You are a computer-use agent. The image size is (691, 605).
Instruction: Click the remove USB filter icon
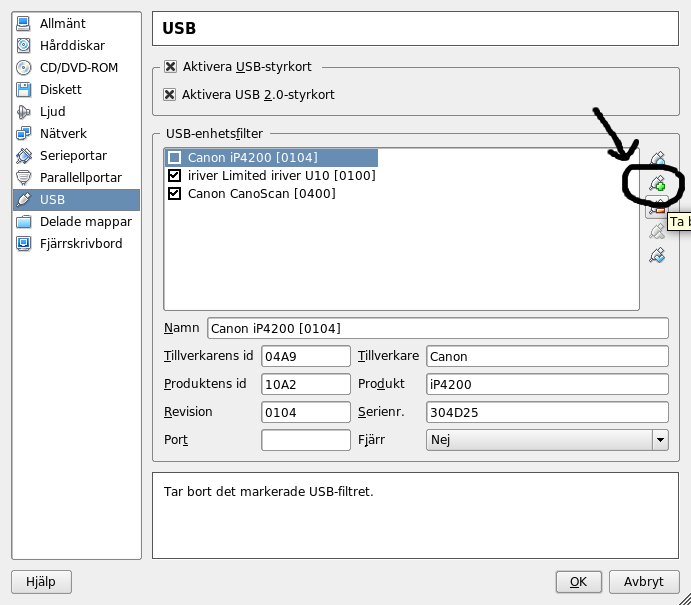pyautogui.click(x=657, y=208)
